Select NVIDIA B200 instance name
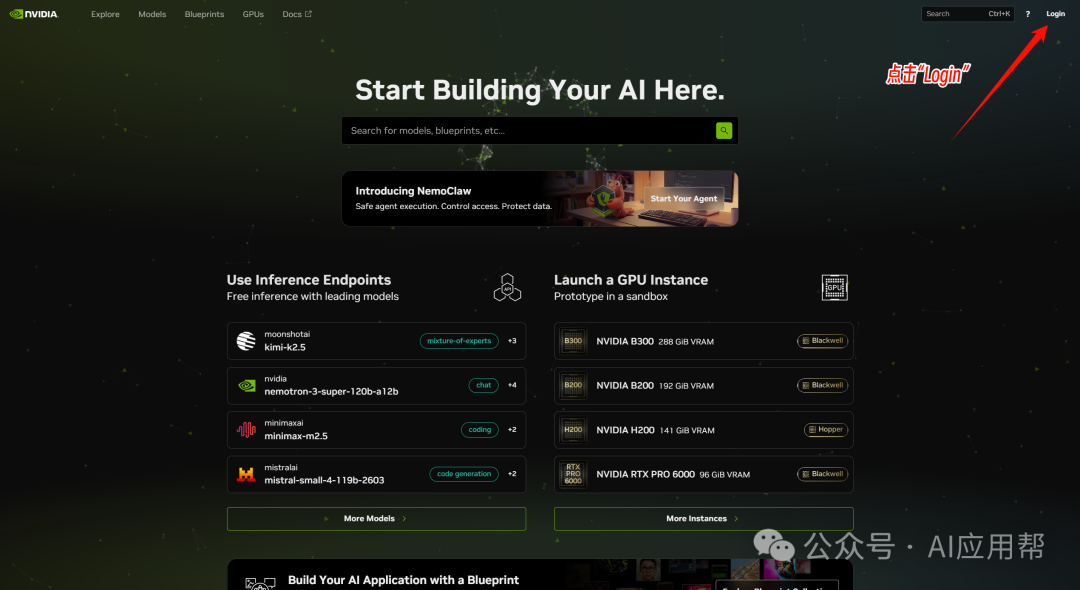This screenshot has height=590, width=1080. (x=625, y=386)
